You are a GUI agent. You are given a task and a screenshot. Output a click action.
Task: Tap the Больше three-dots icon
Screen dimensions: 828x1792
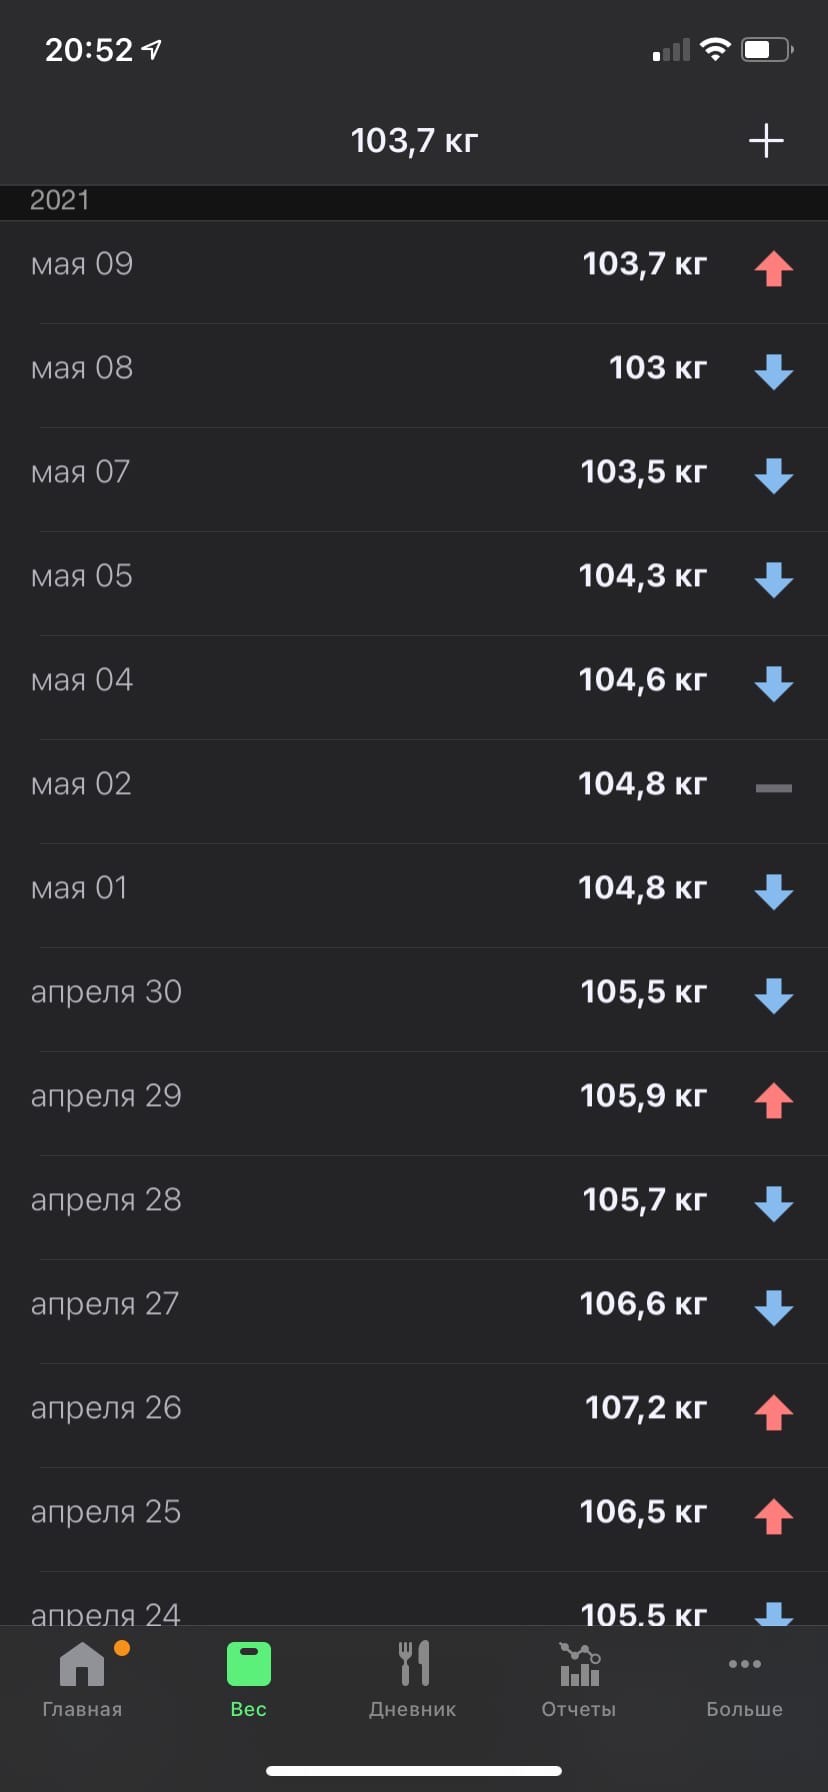[745, 1664]
